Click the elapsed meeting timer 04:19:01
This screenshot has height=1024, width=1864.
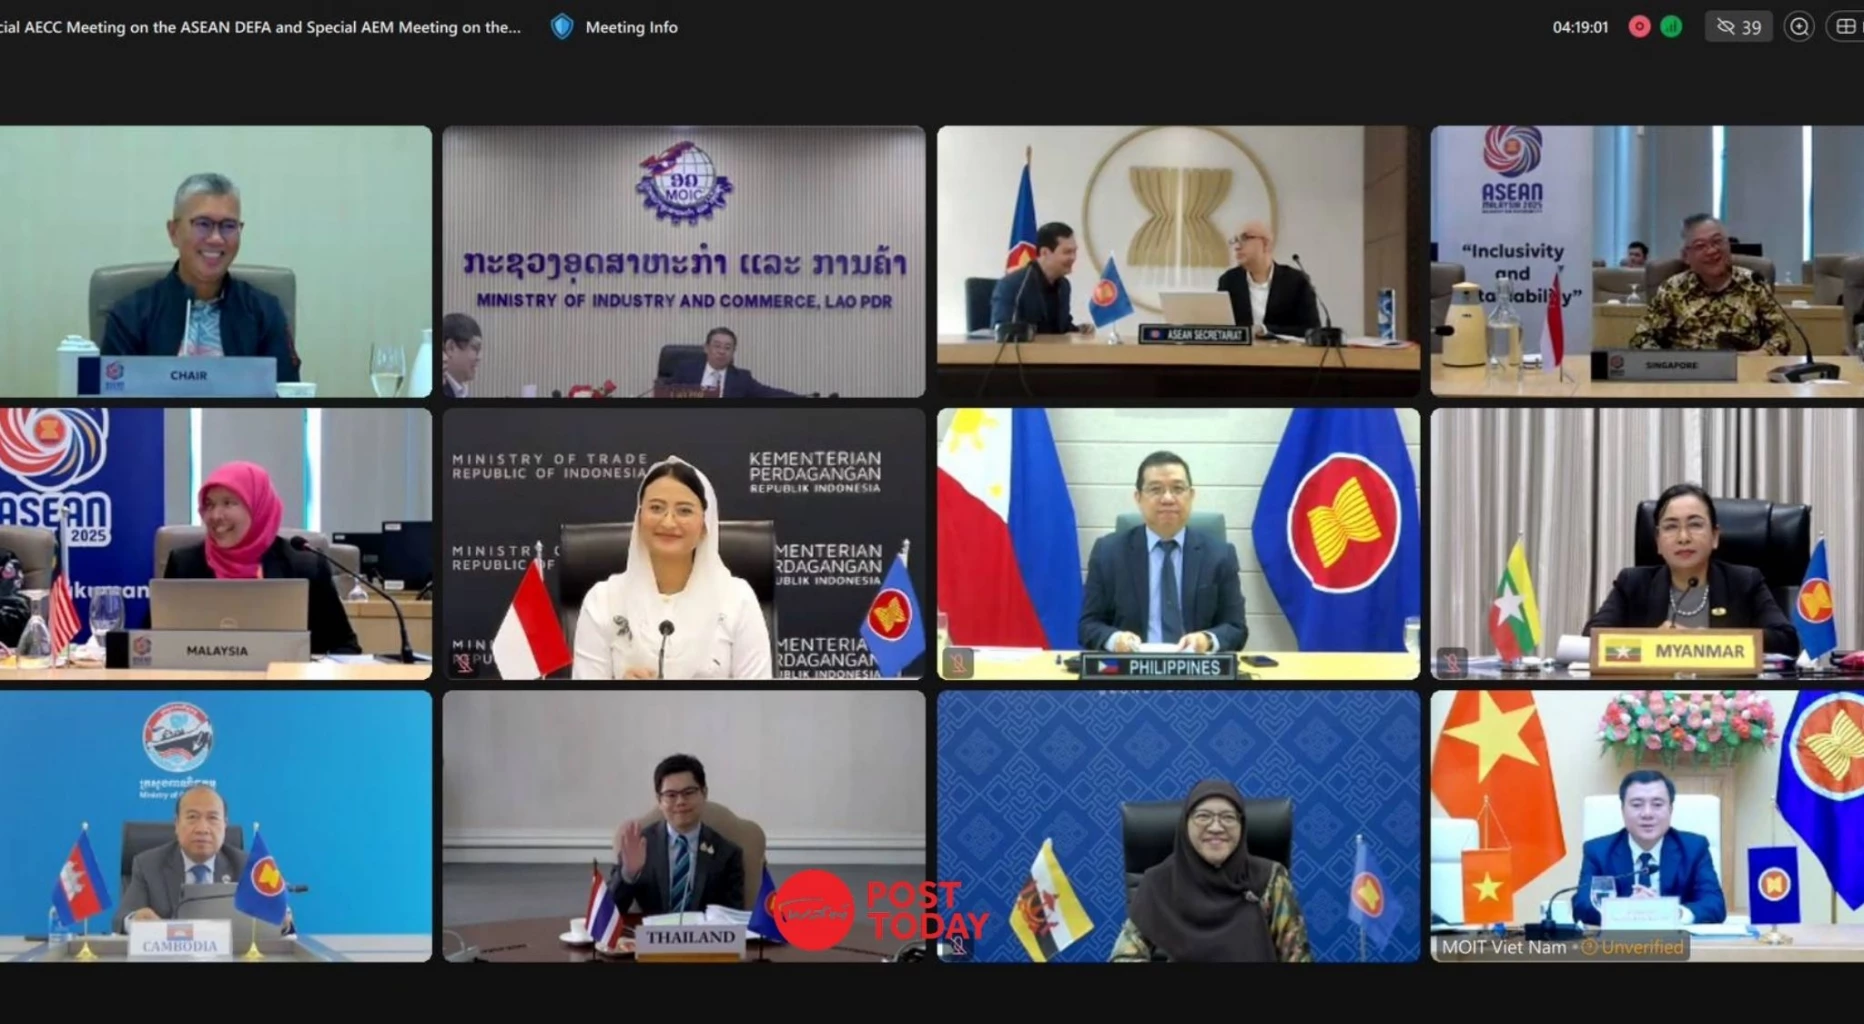(1580, 27)
